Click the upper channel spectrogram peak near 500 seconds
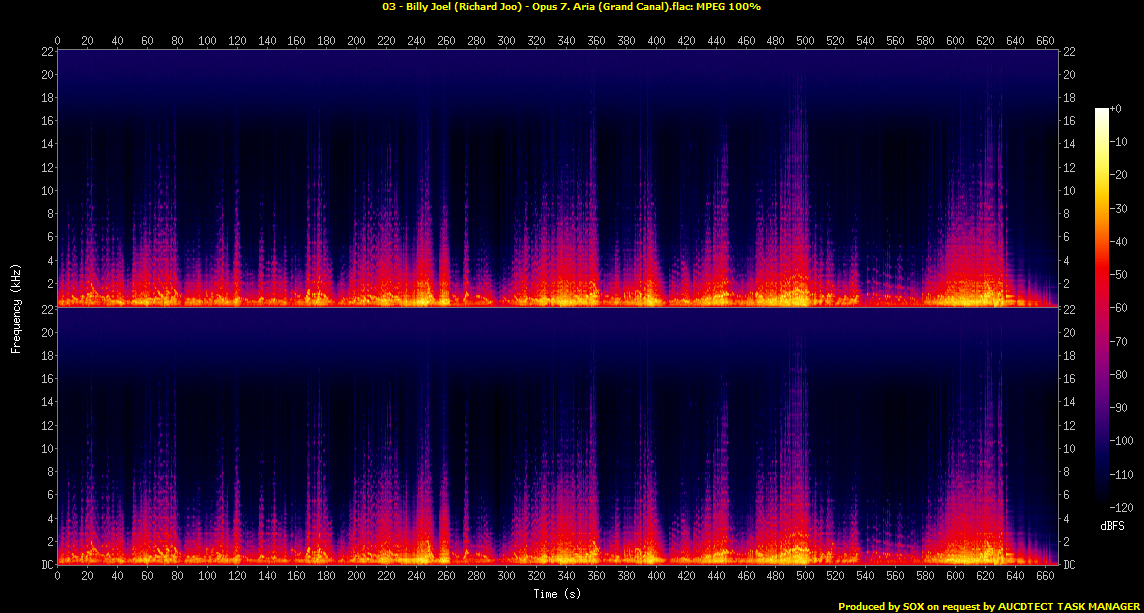The image size is (1144, 613). (x=798, y=200)
